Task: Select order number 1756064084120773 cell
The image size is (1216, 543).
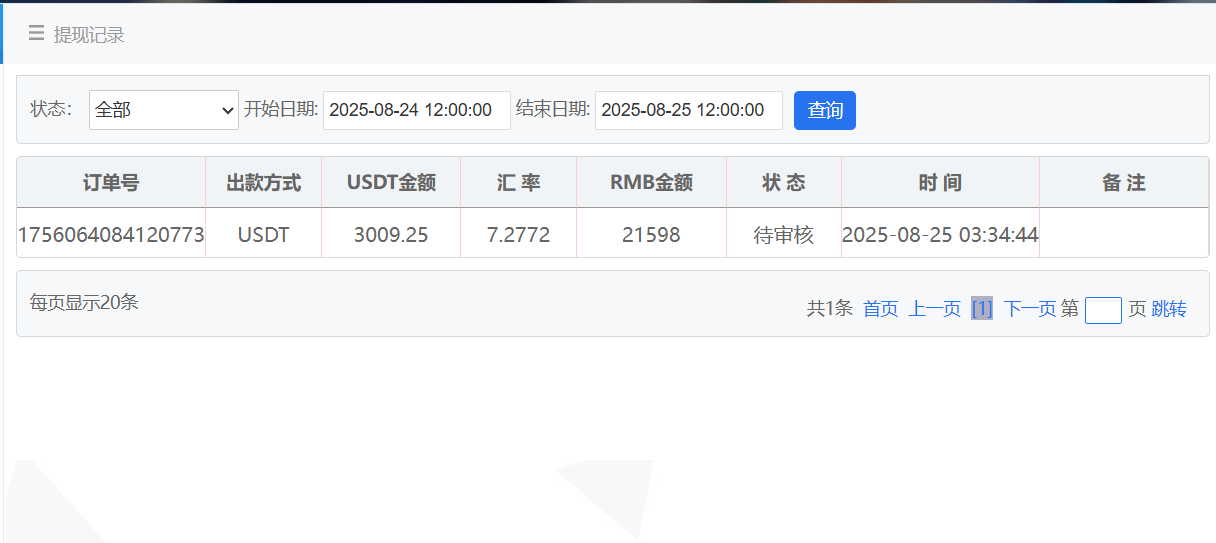Action: pos(111,235)
